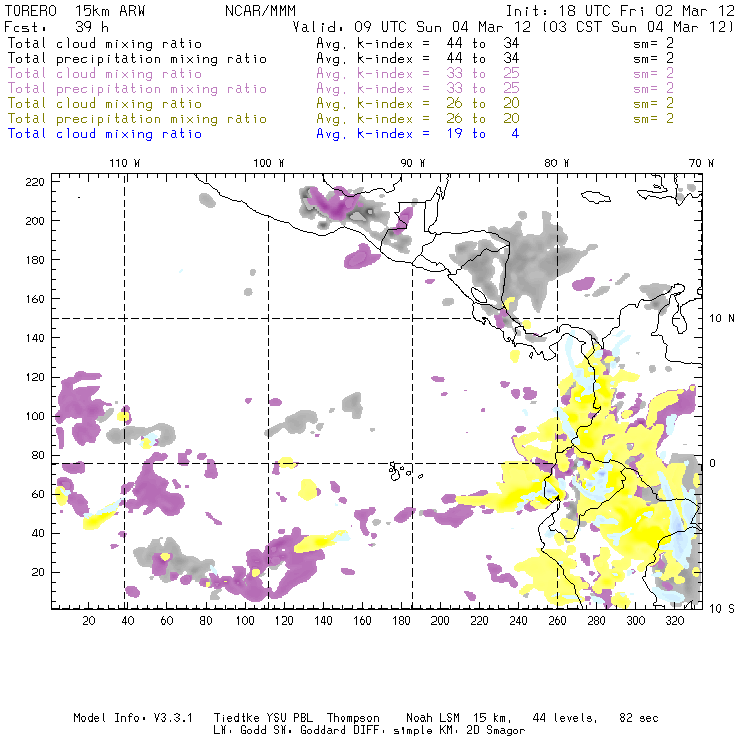The width and height of the screenshot is (740, 740).
Task: Click the "Valid: 09 UTC Sun 04 Mar 12" text
Action: point(412,27)
